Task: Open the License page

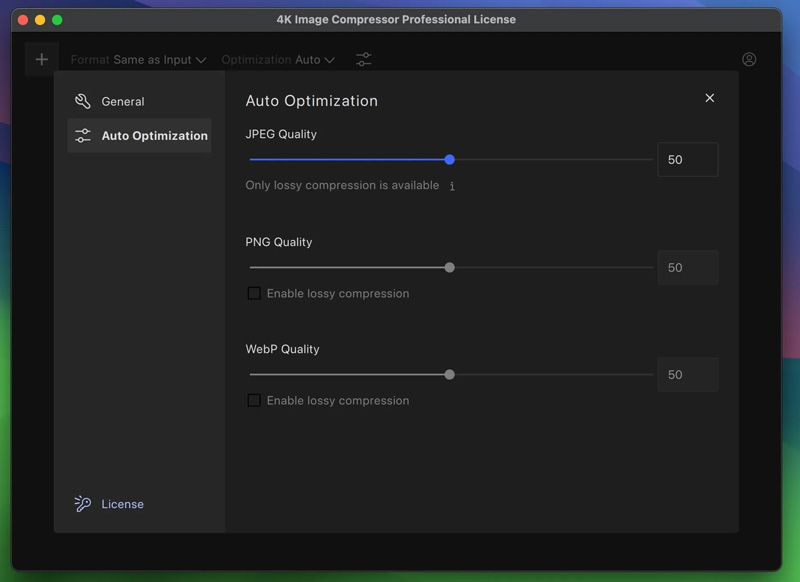Action: [121, 504]
